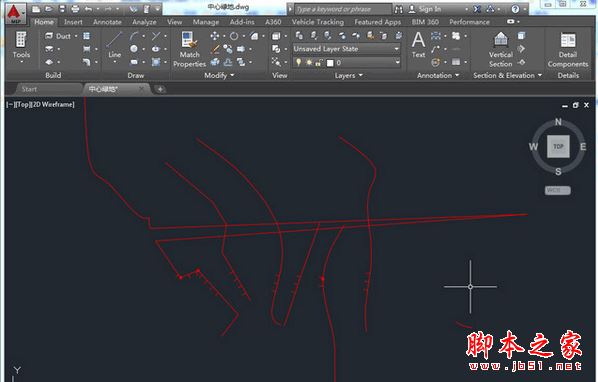Open the Add-ins ribbon tab
Screen dimensions: 598x382
click(242, 22)
